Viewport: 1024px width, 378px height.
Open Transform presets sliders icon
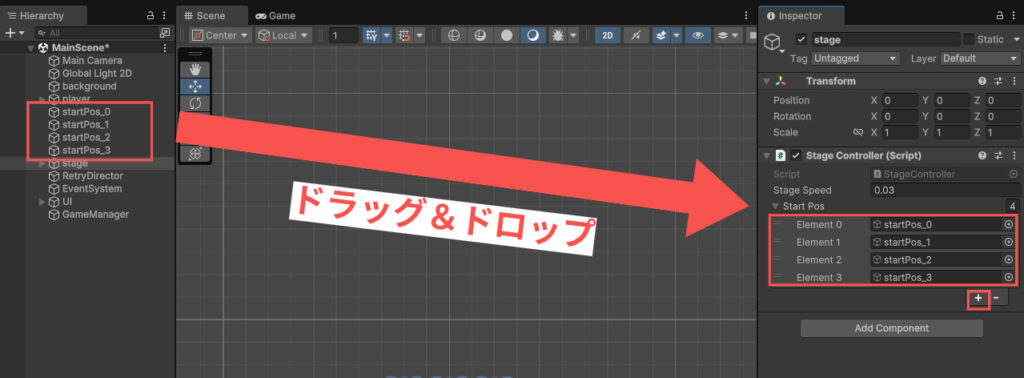998,82
